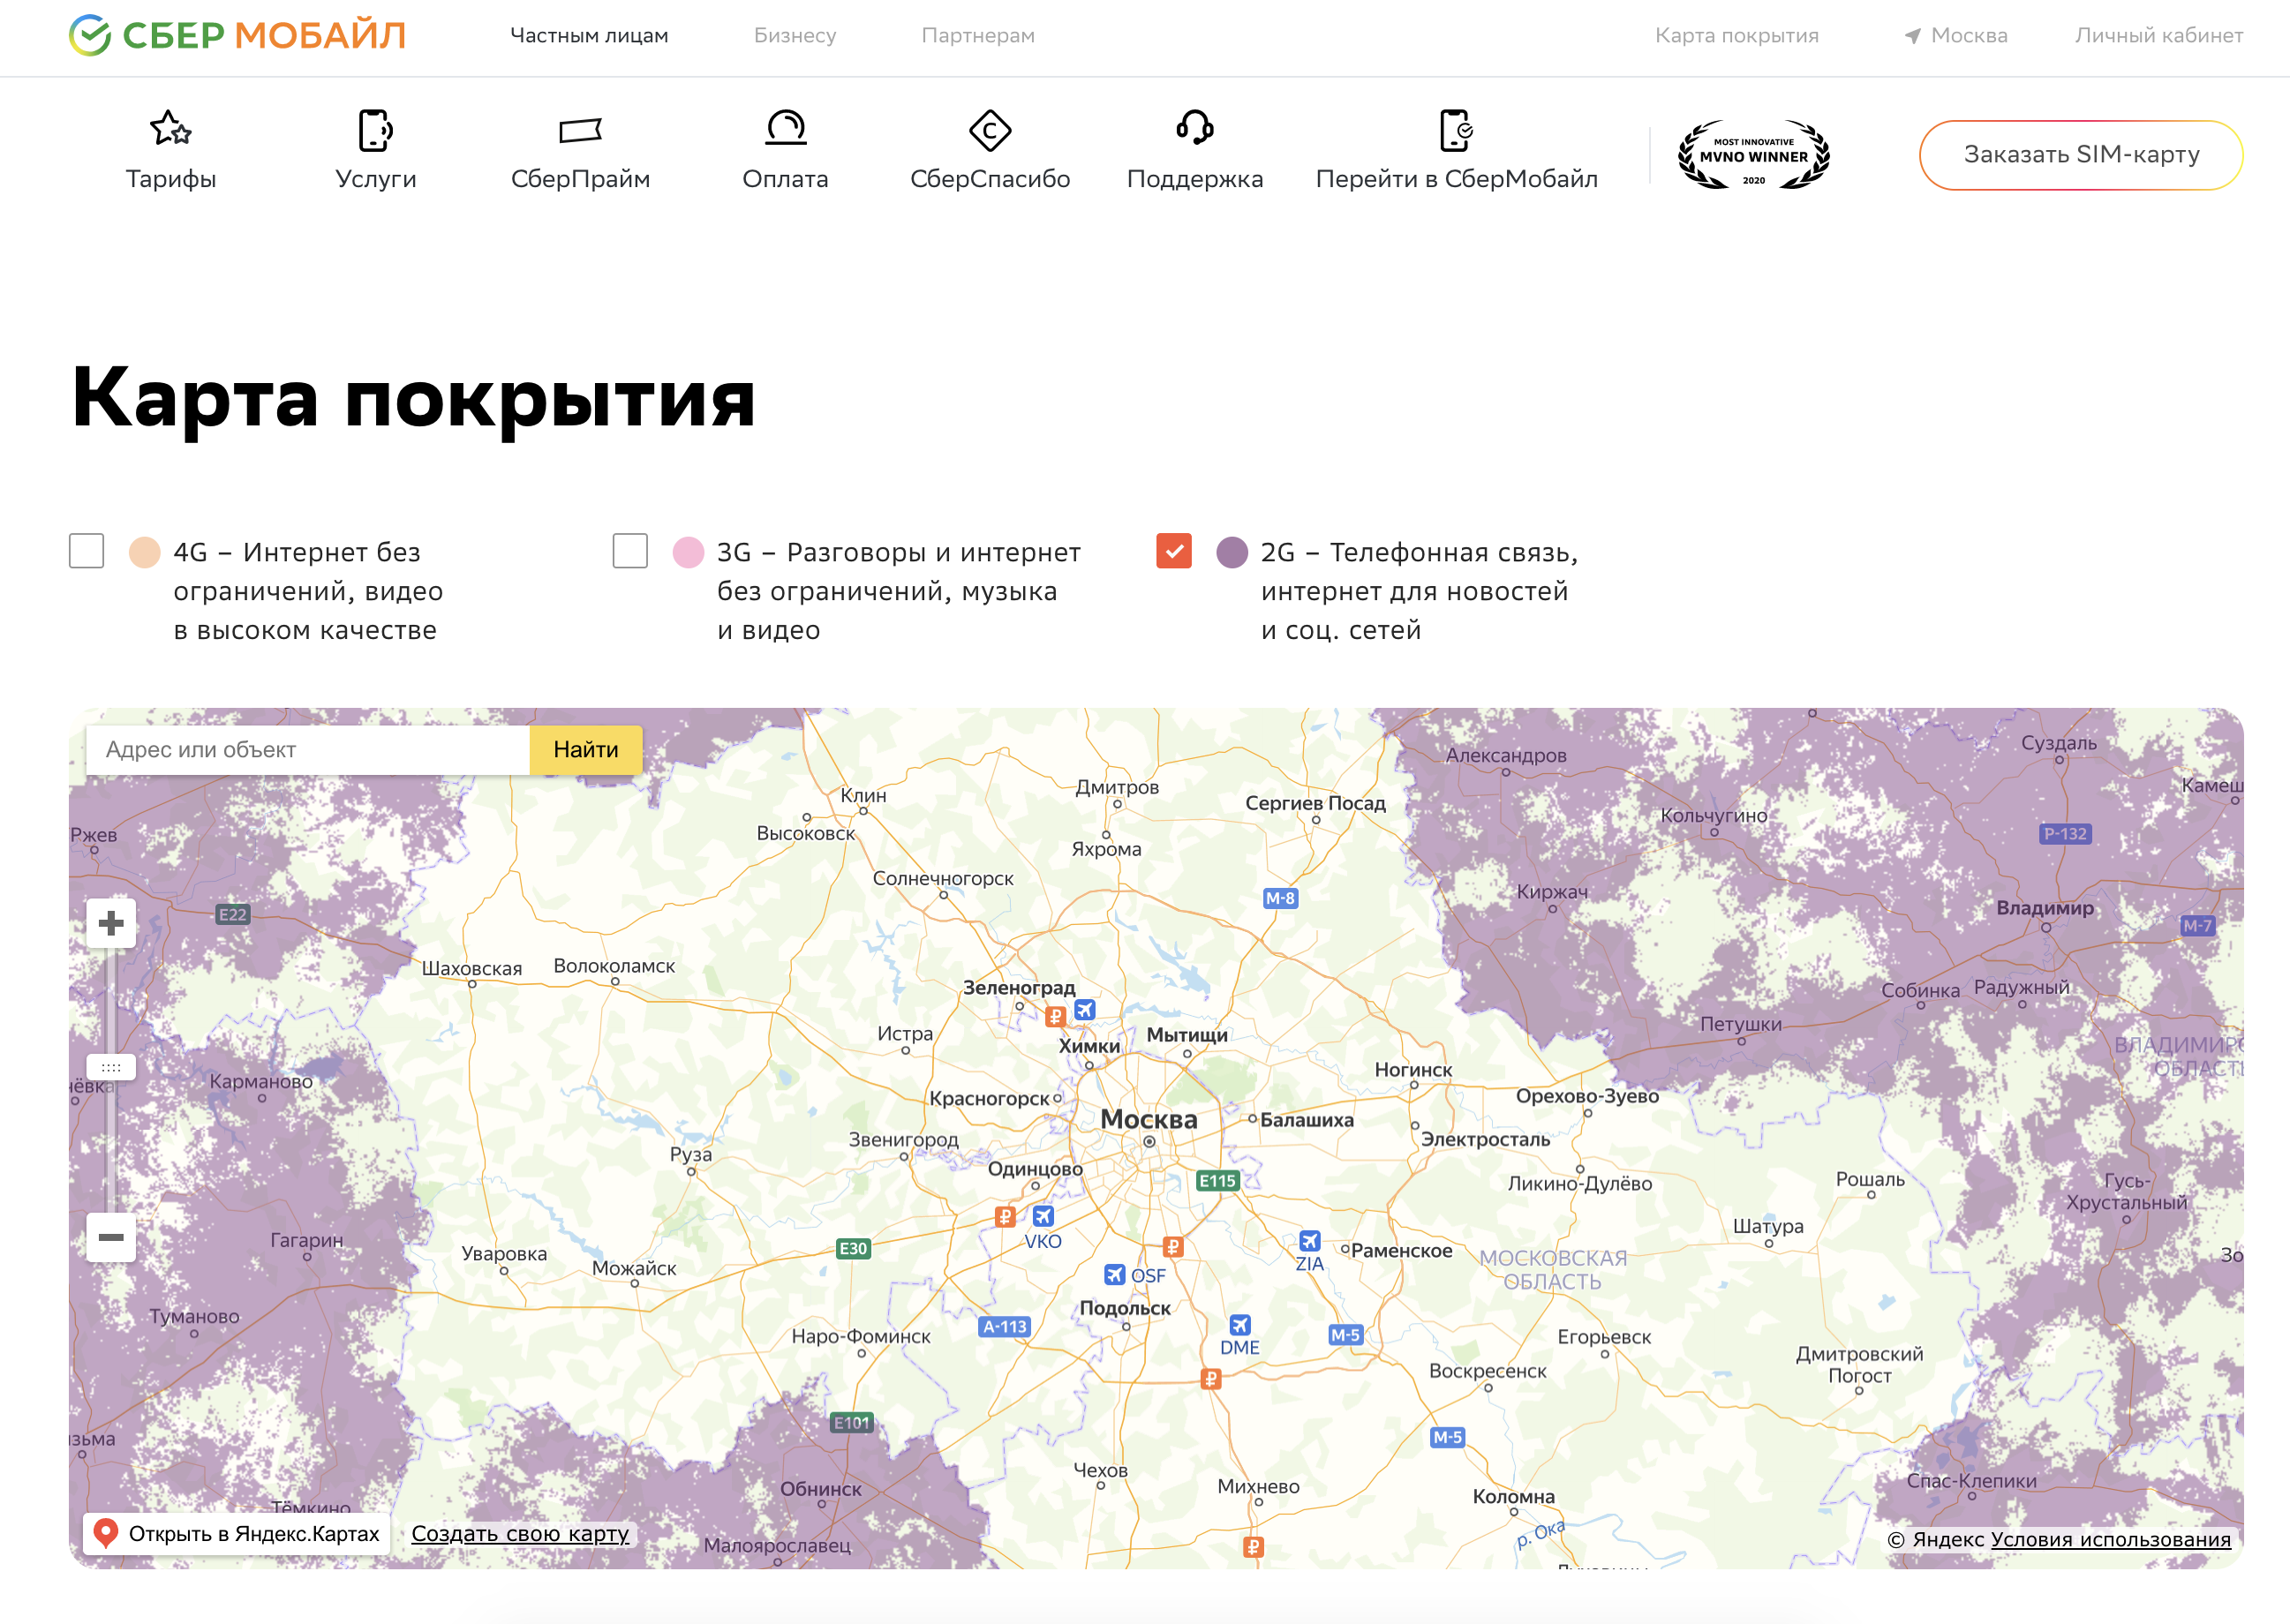Open Открыть в Яндекс.Картах
This screenshot has height=1624, width=2290.
click(237, 1533)
